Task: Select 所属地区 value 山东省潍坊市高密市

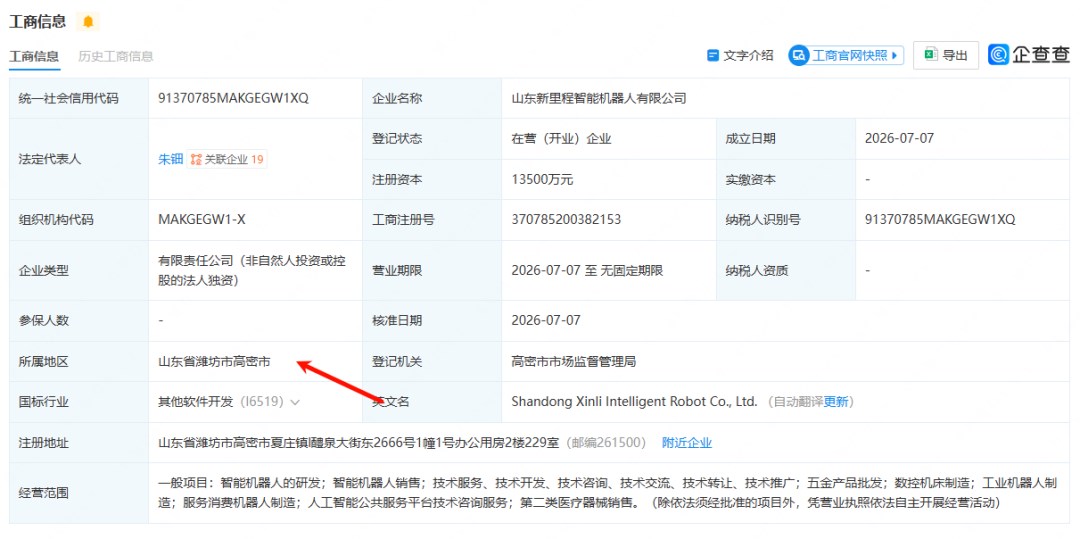Action: tap(214, 361)
